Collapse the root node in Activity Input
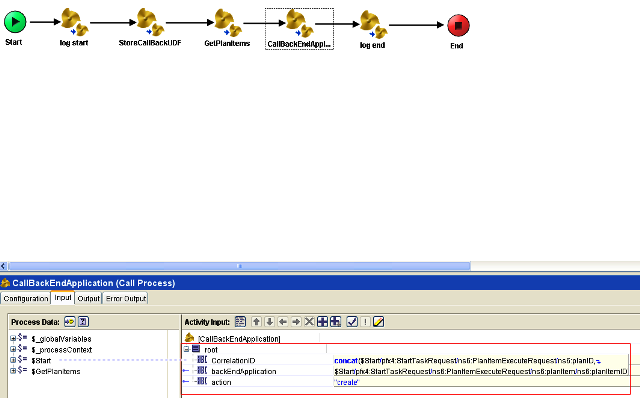Screen dimensions: 640x398 pos(187,349)
